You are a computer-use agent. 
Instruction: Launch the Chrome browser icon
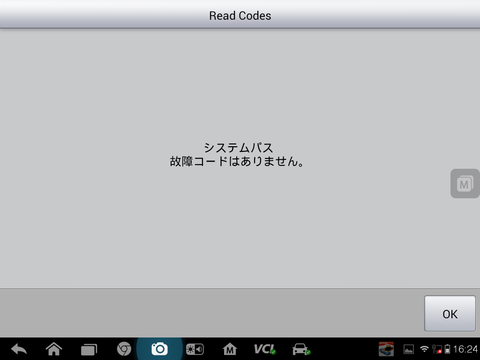pyautogui.click(x=124, y=349)
